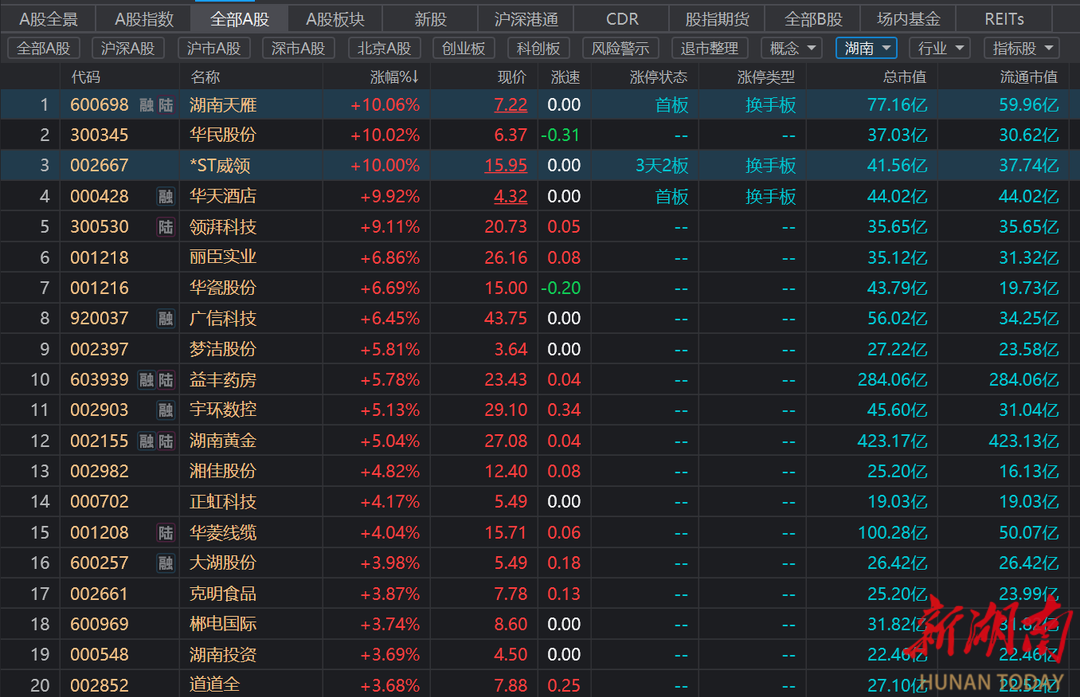The height and width of the screenshot is (697, 1080).
Task: Select the 郴电国际 stock name
Action: [x=223, y=624]
